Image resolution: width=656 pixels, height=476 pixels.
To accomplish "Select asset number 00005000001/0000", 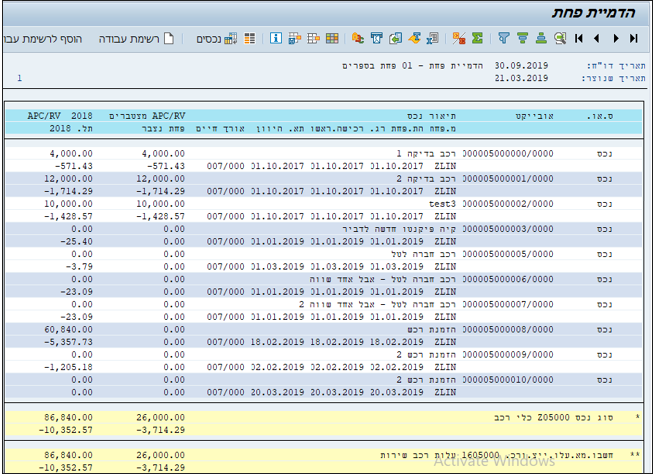I will (x=508, y=179).
